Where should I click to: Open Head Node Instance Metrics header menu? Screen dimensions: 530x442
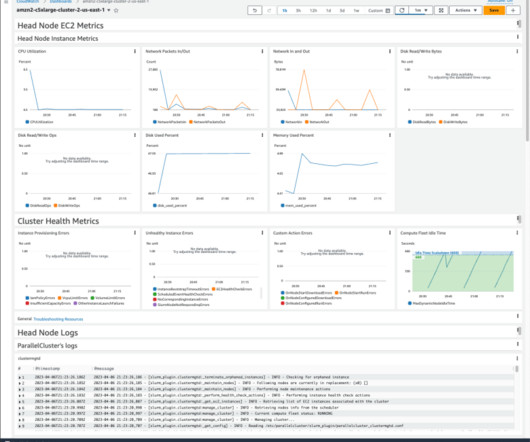517,37
